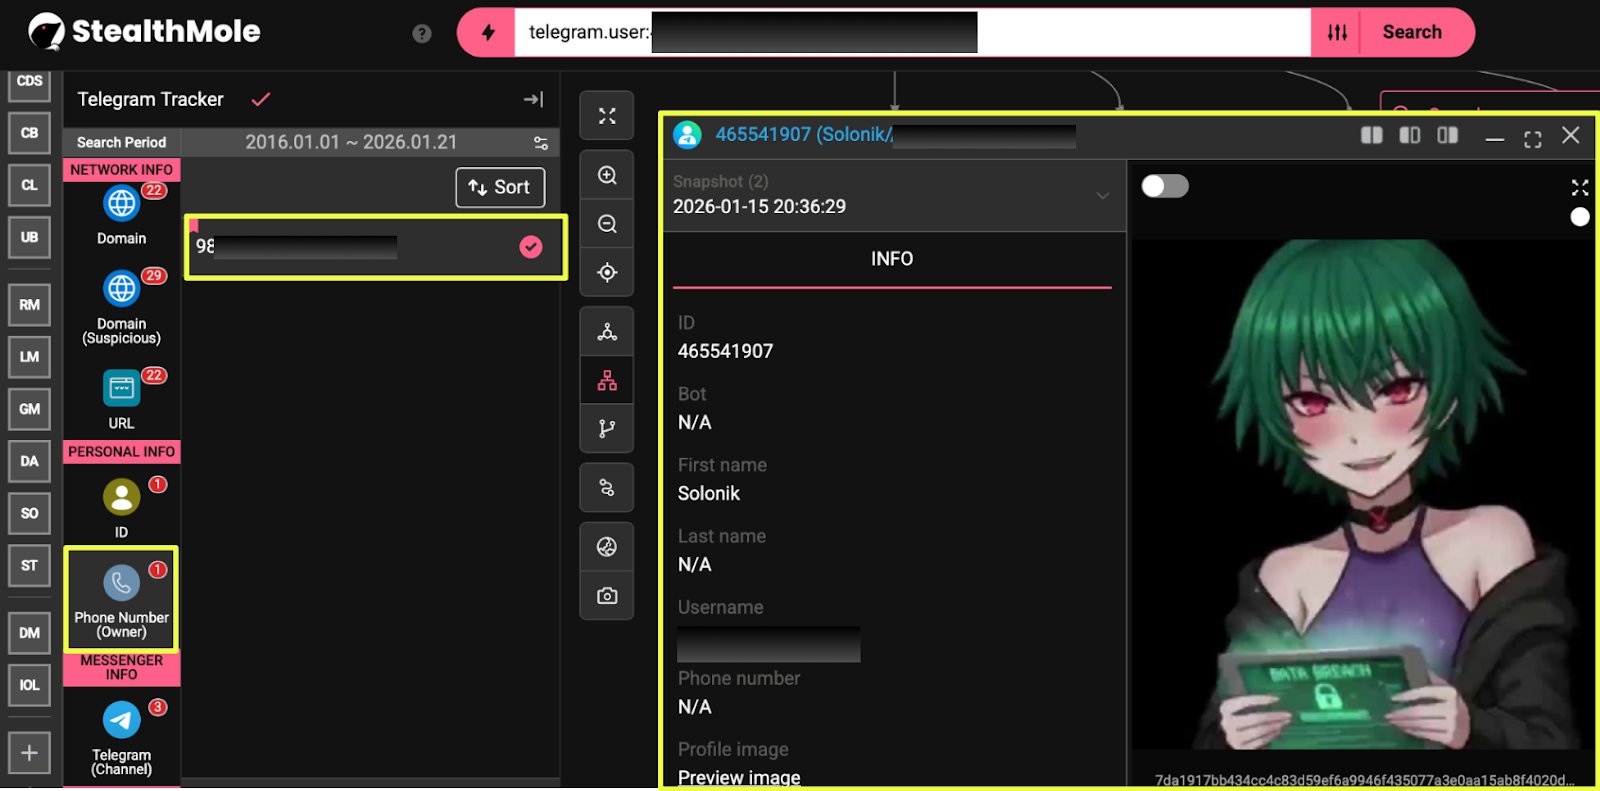
Task: Click the lightning bolt icon in search bar
Action: tap(488, 32)
